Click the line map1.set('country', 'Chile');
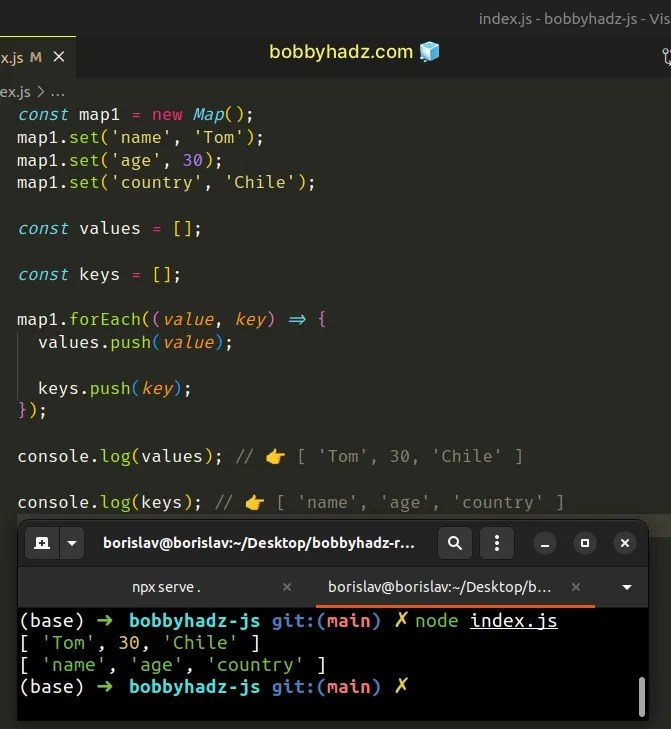 click(x=166, y=182)
